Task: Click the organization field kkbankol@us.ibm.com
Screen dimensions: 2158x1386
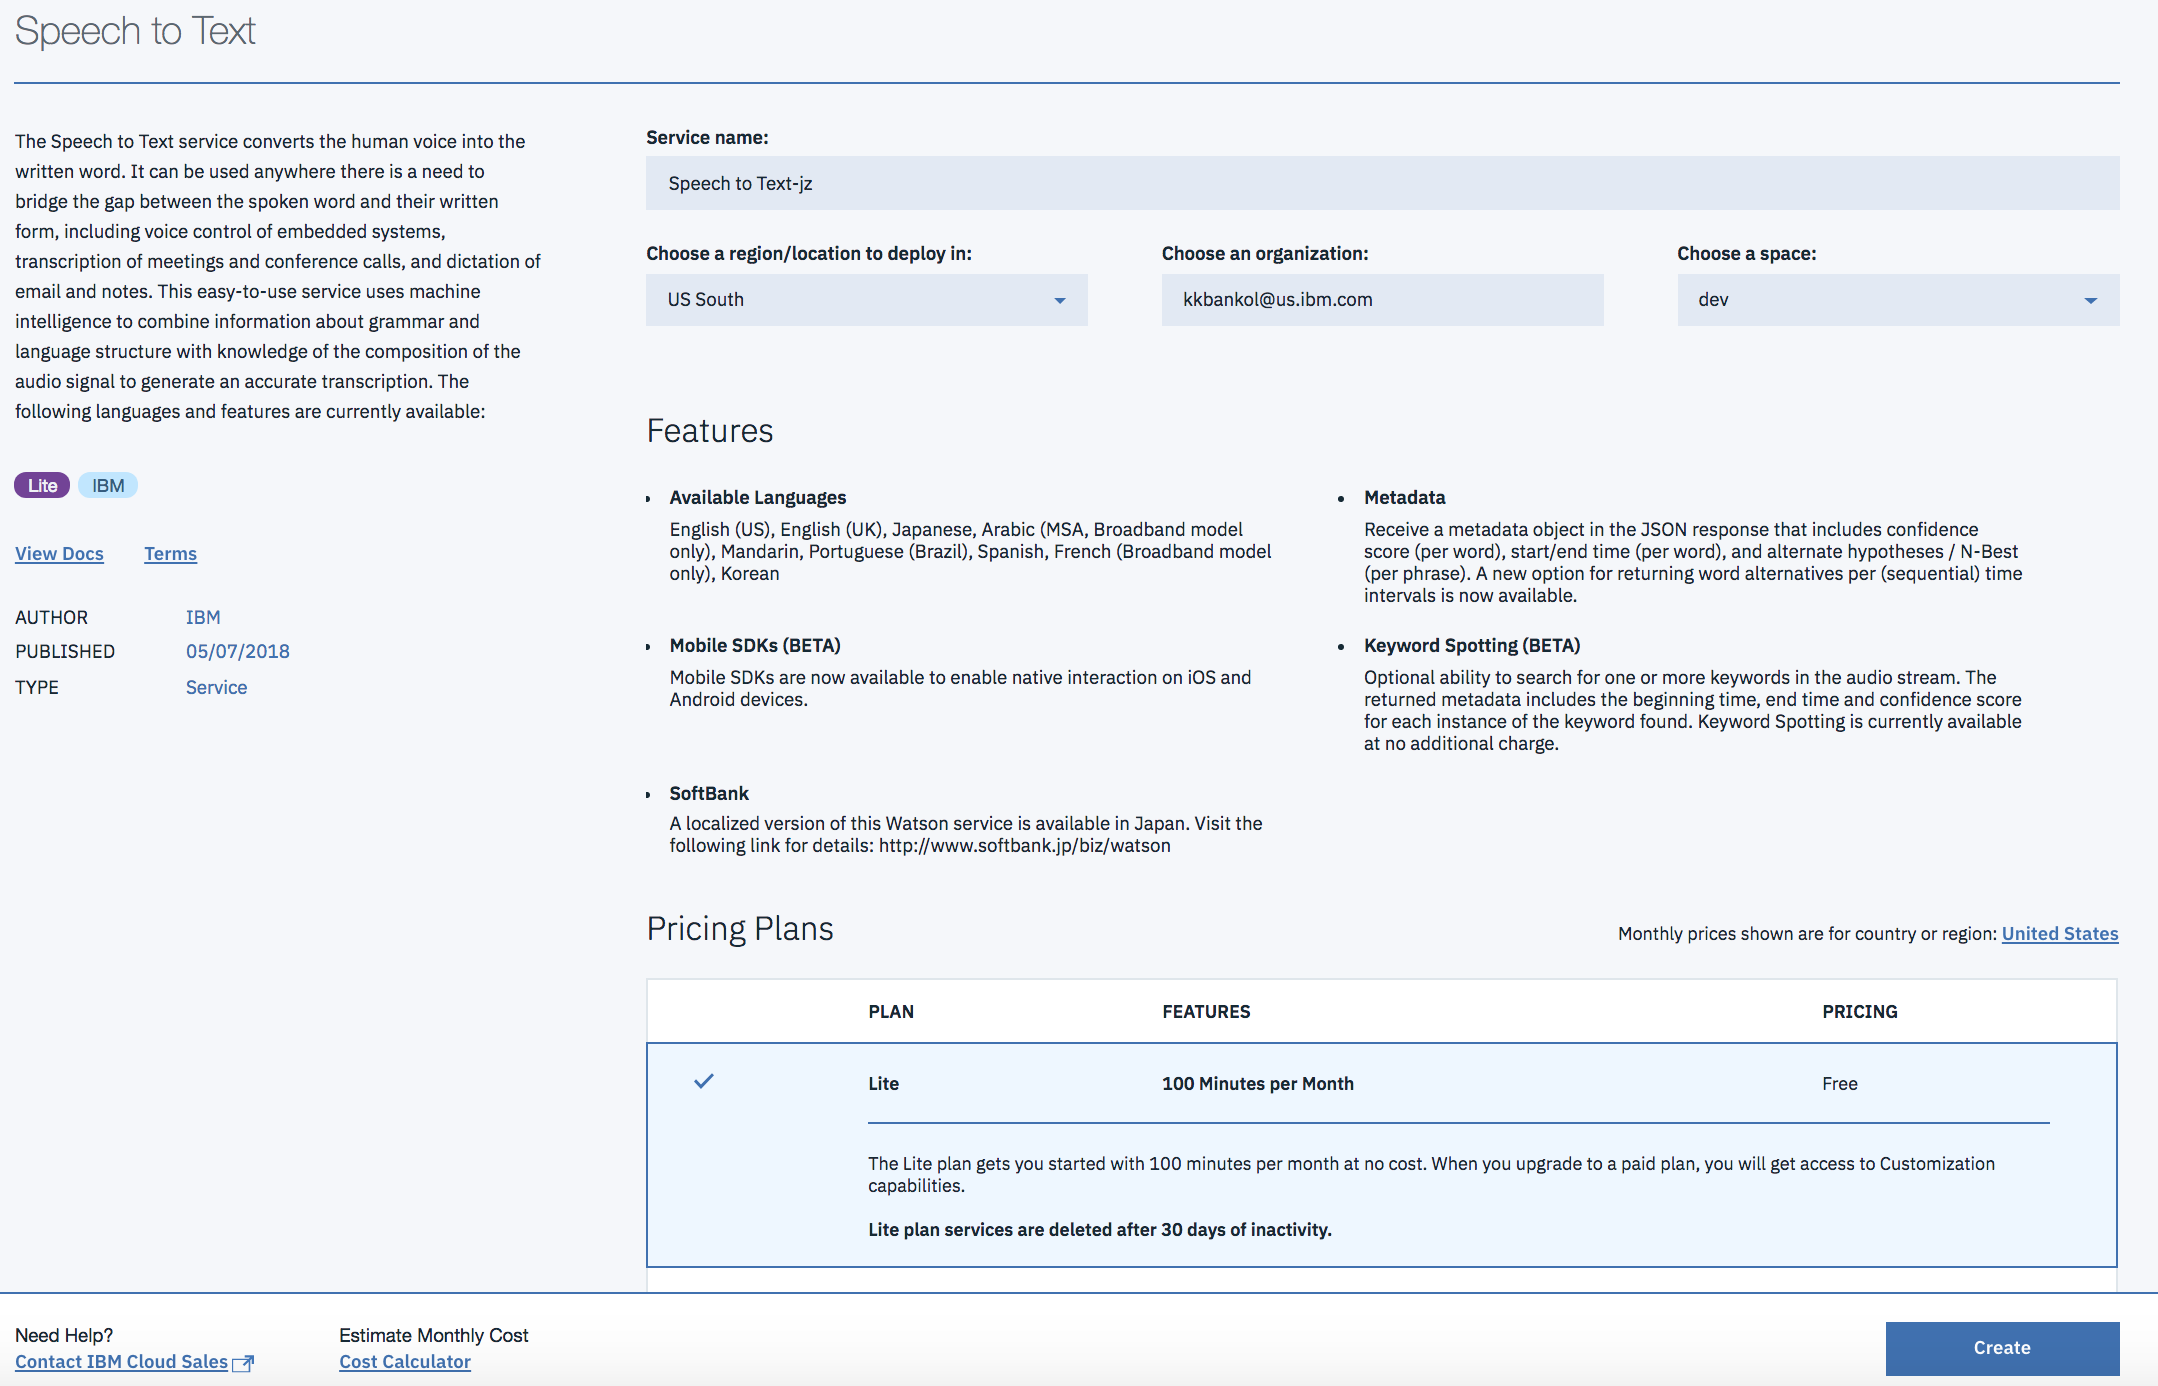Action: click(1381, 300)
